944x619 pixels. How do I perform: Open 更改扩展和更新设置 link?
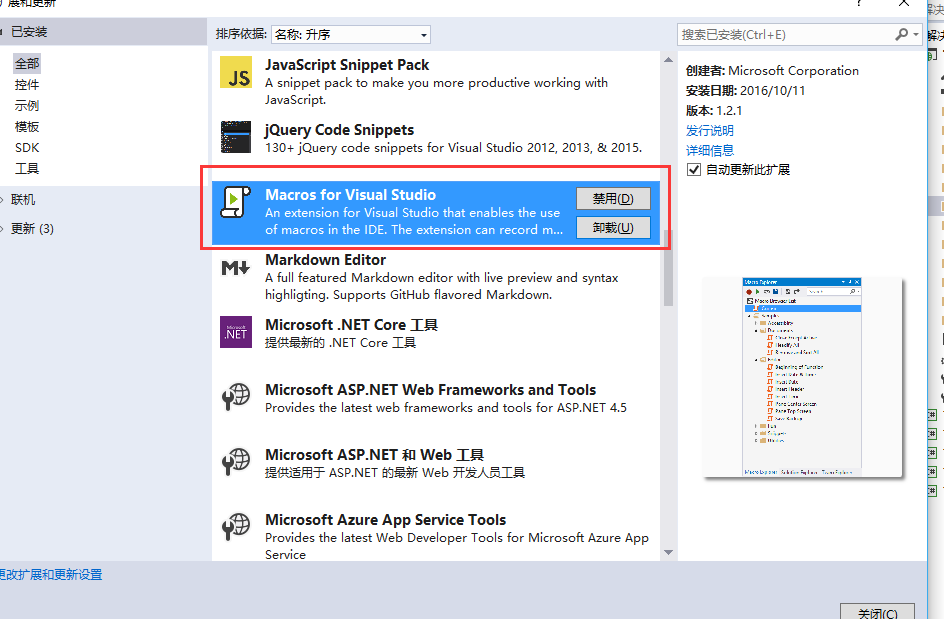pyautogui.click(x=51, y=575)
